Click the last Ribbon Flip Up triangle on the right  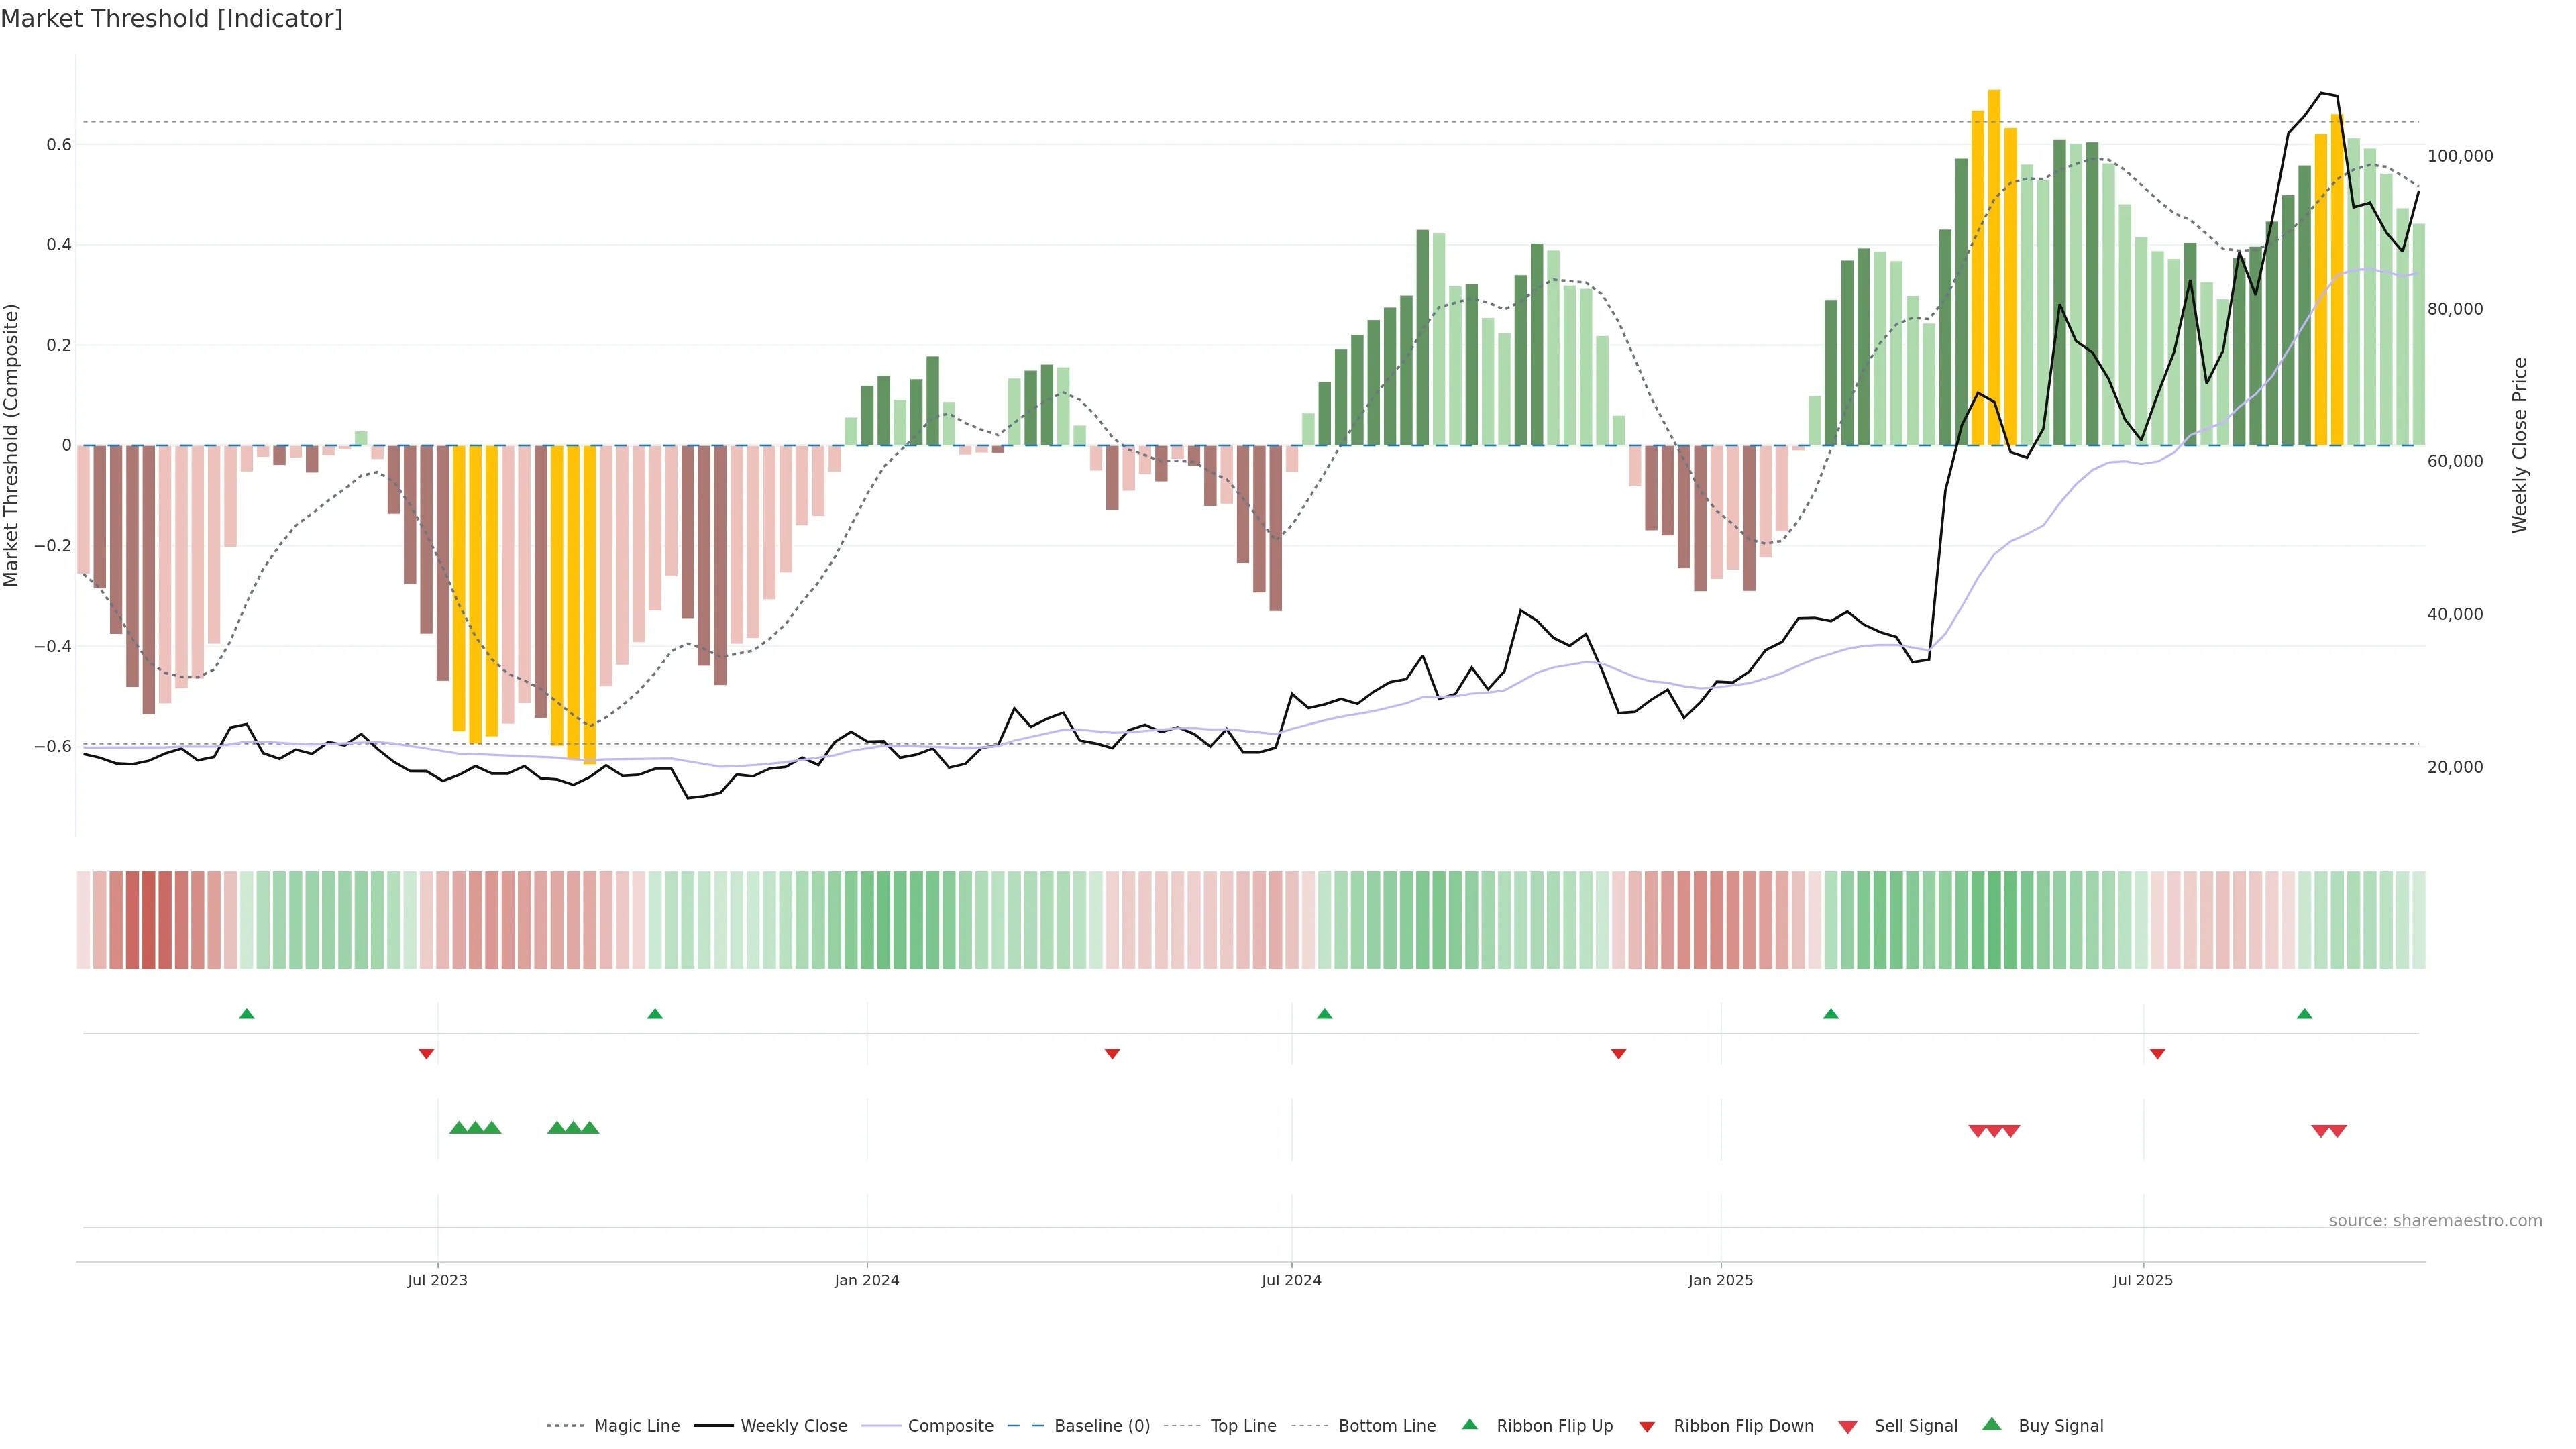pyautogui.click(x=2304, y=1014)
